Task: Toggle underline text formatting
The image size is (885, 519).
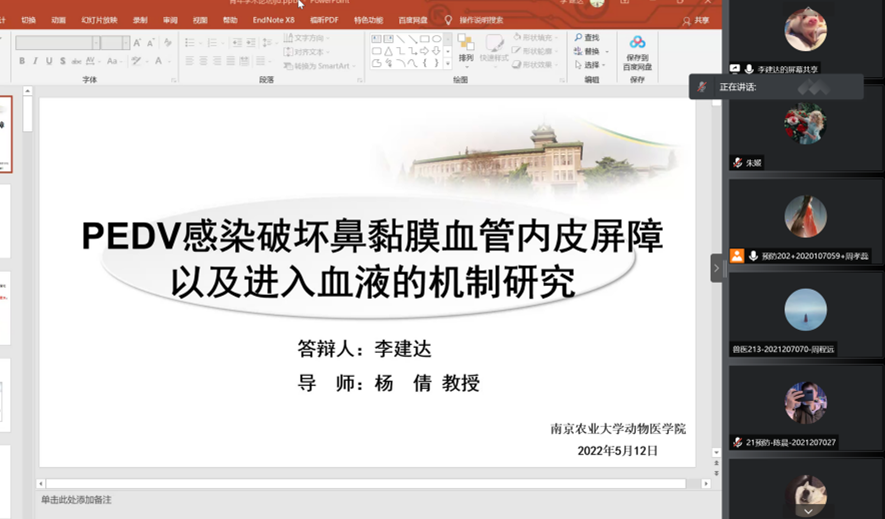Action: [x=50, y=61]
